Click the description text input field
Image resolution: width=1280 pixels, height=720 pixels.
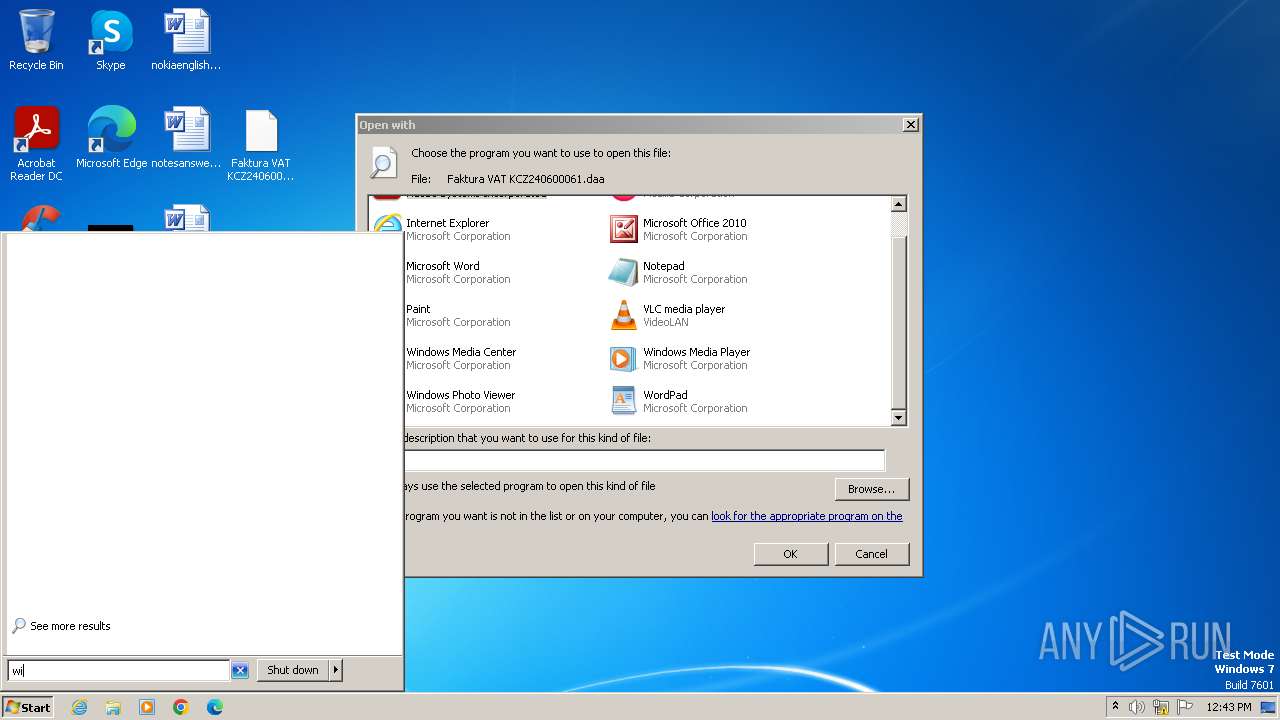tap(645, 460)
